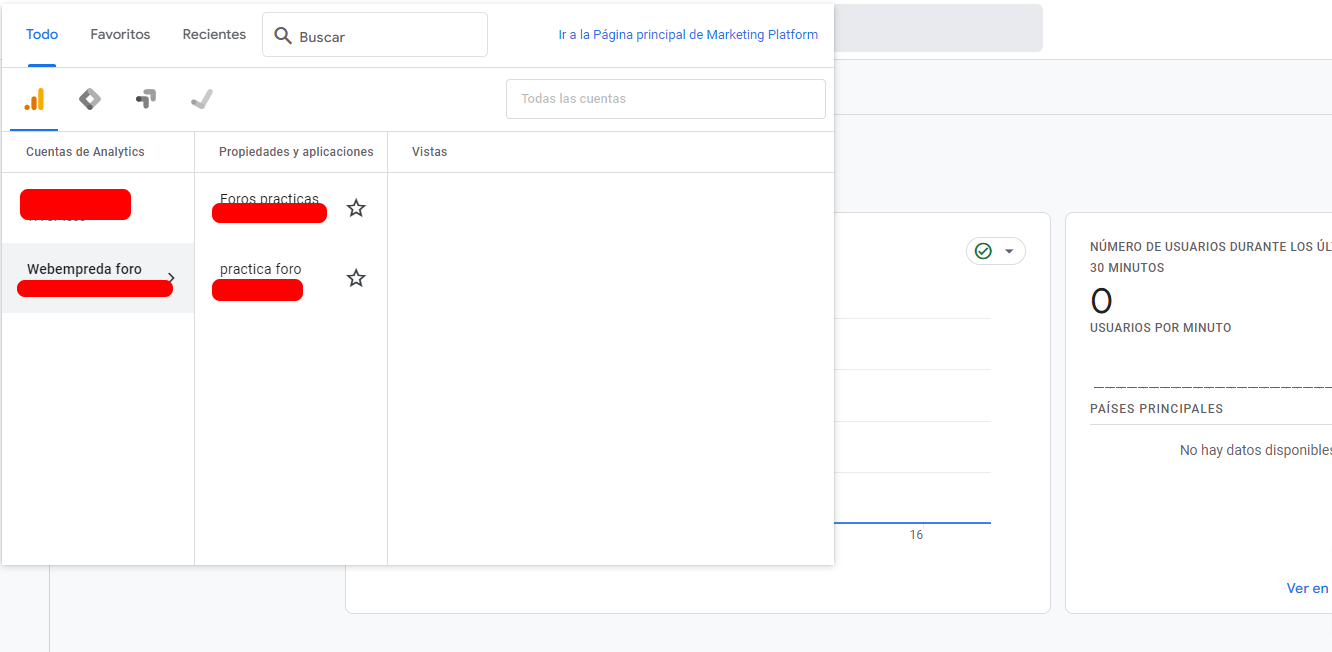
Task: Switch to the Favoritos tab
Action: tap(120, 34)
